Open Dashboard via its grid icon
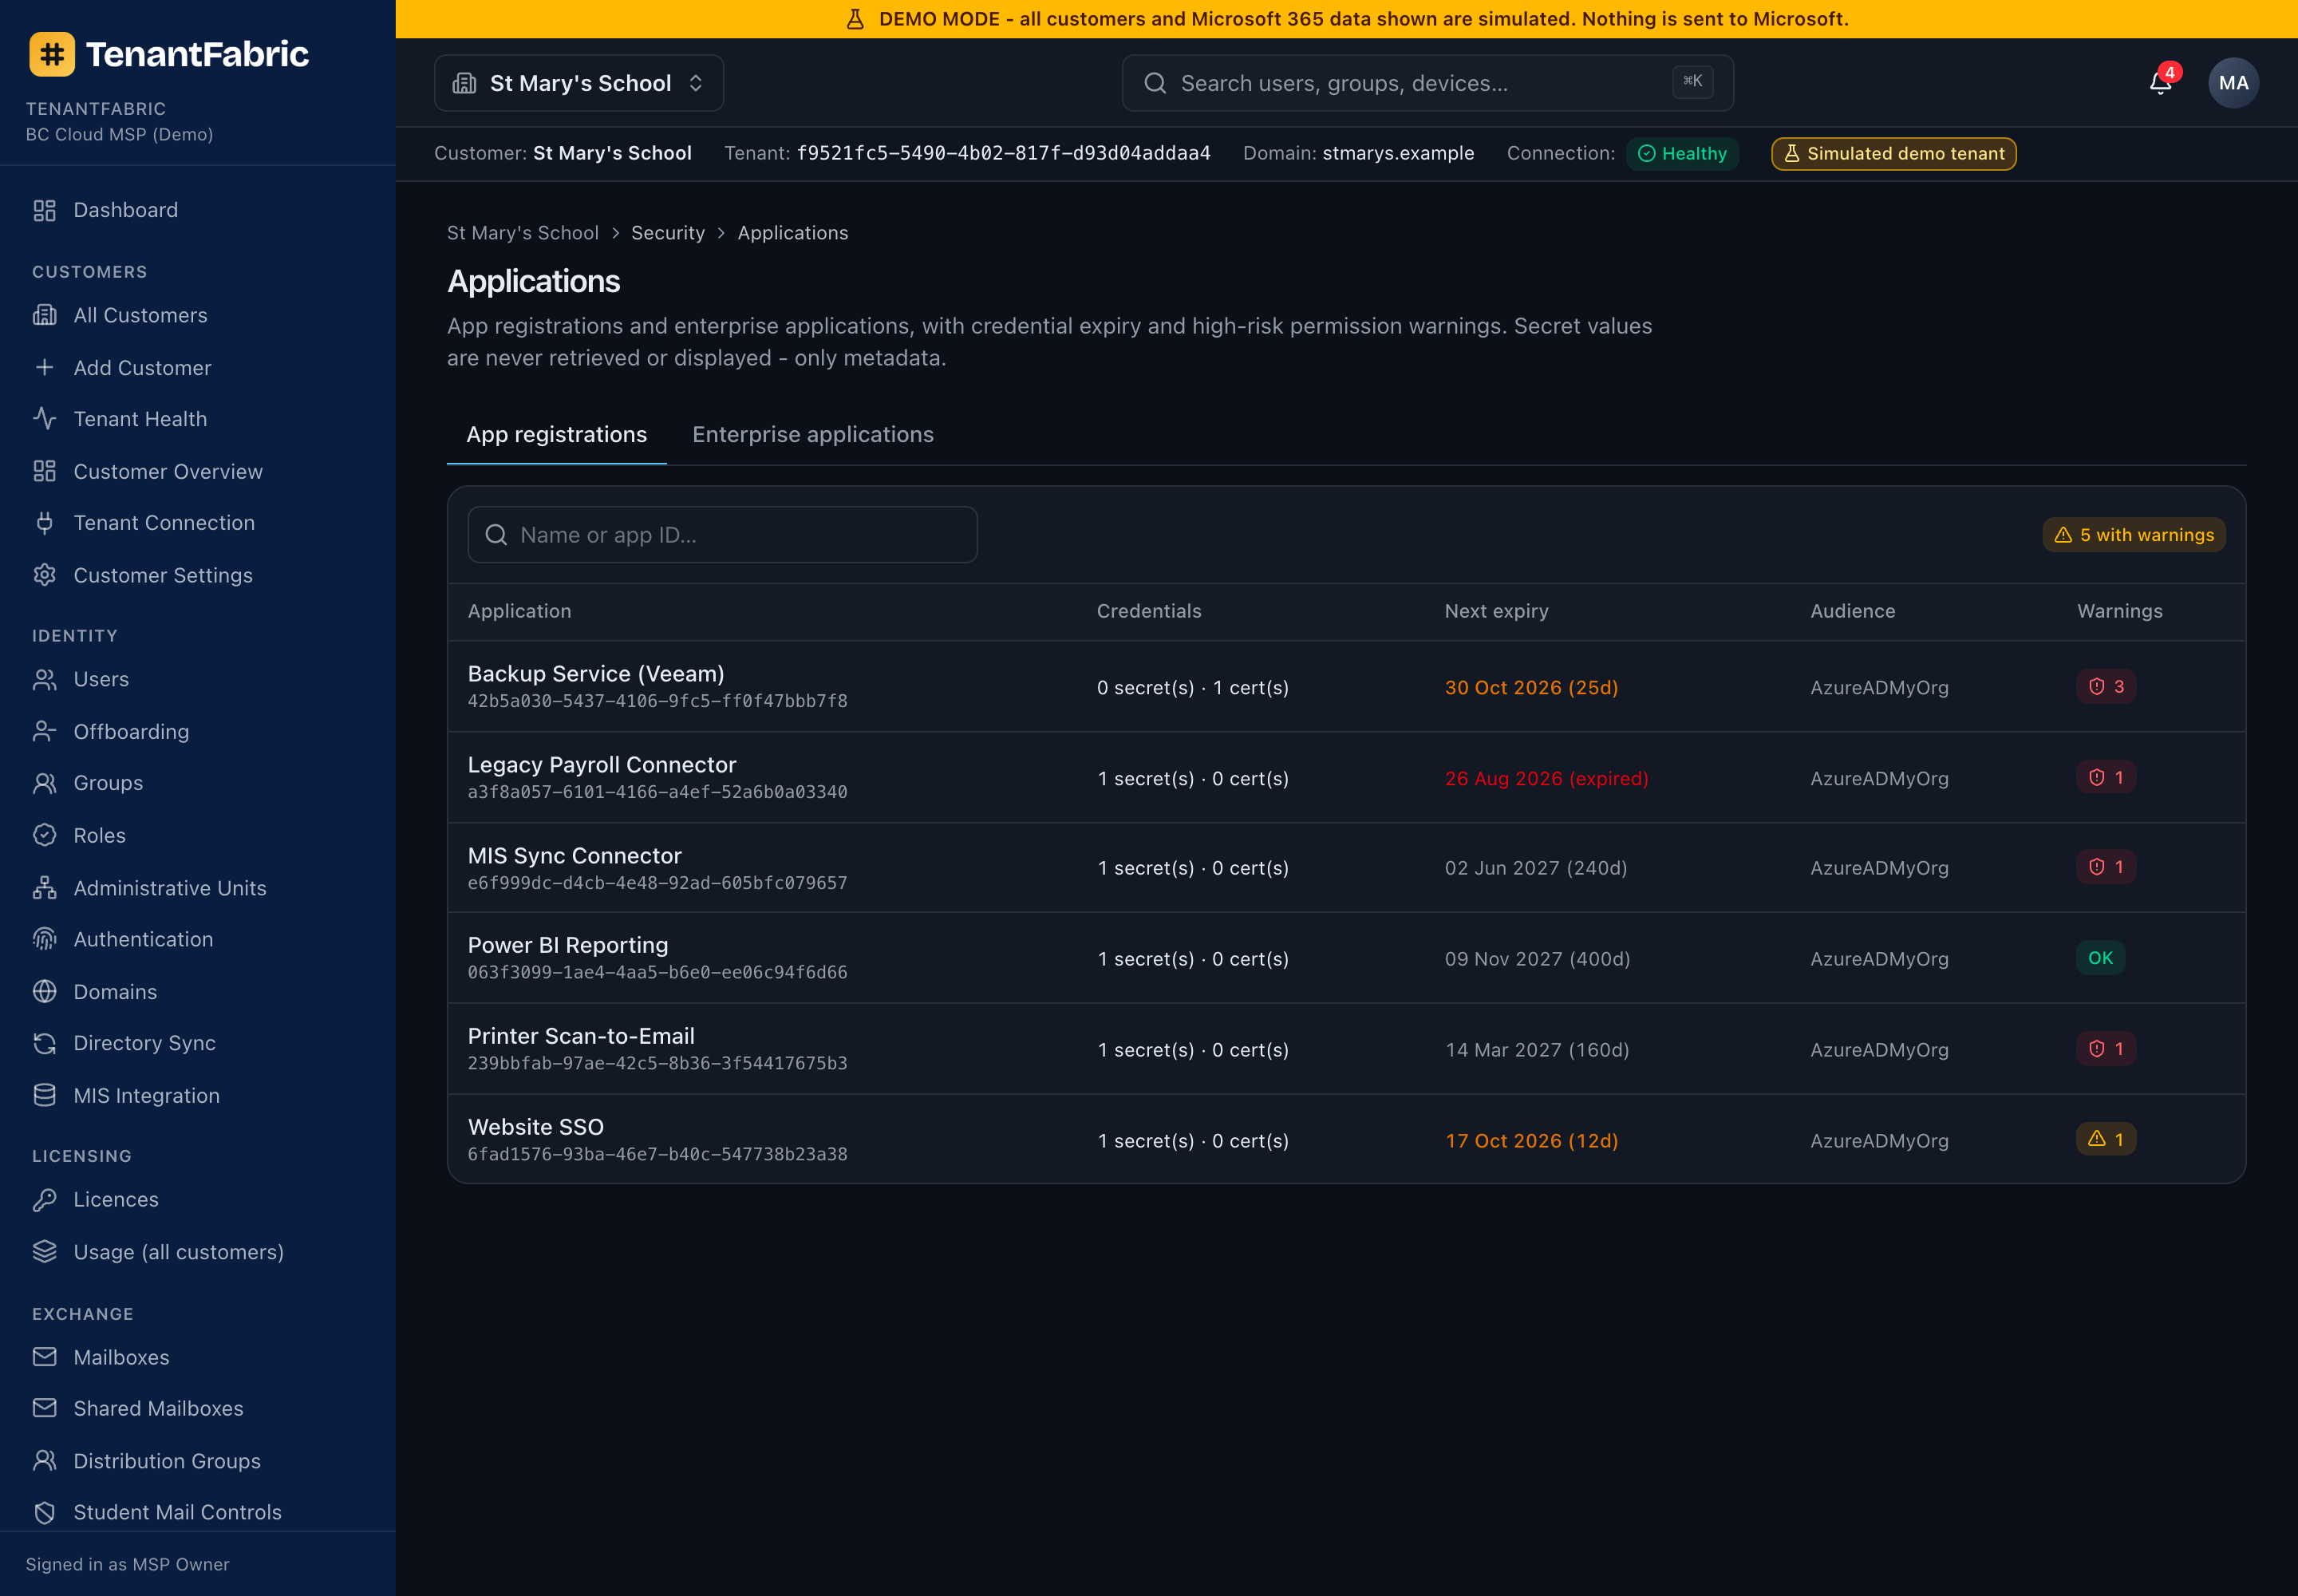 click(44, 210)
